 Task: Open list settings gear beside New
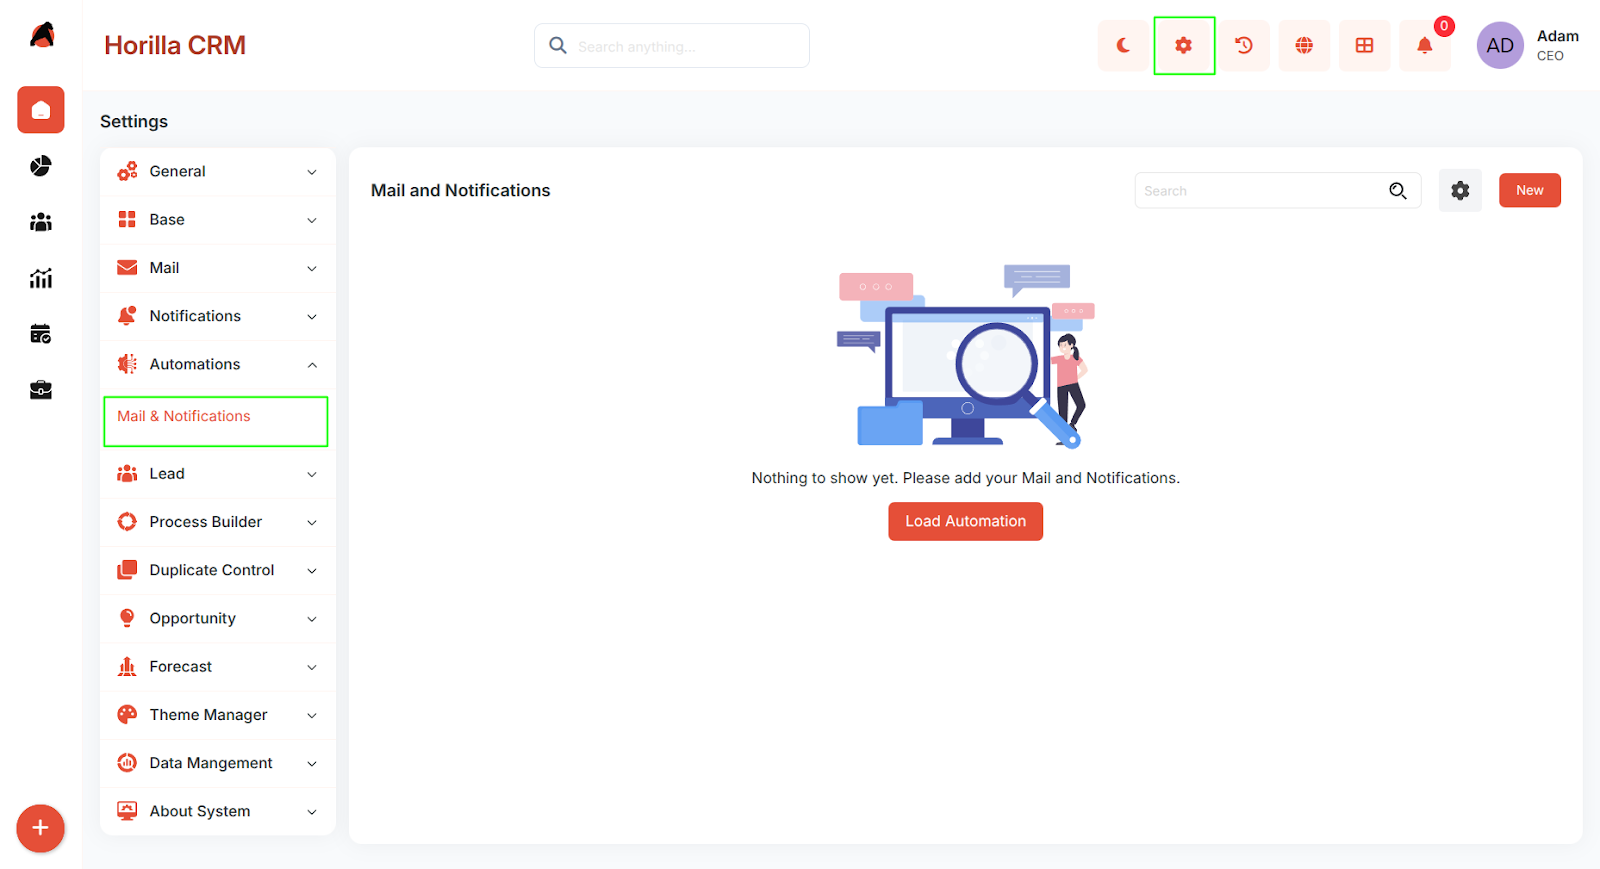(x=1460, y=190)
